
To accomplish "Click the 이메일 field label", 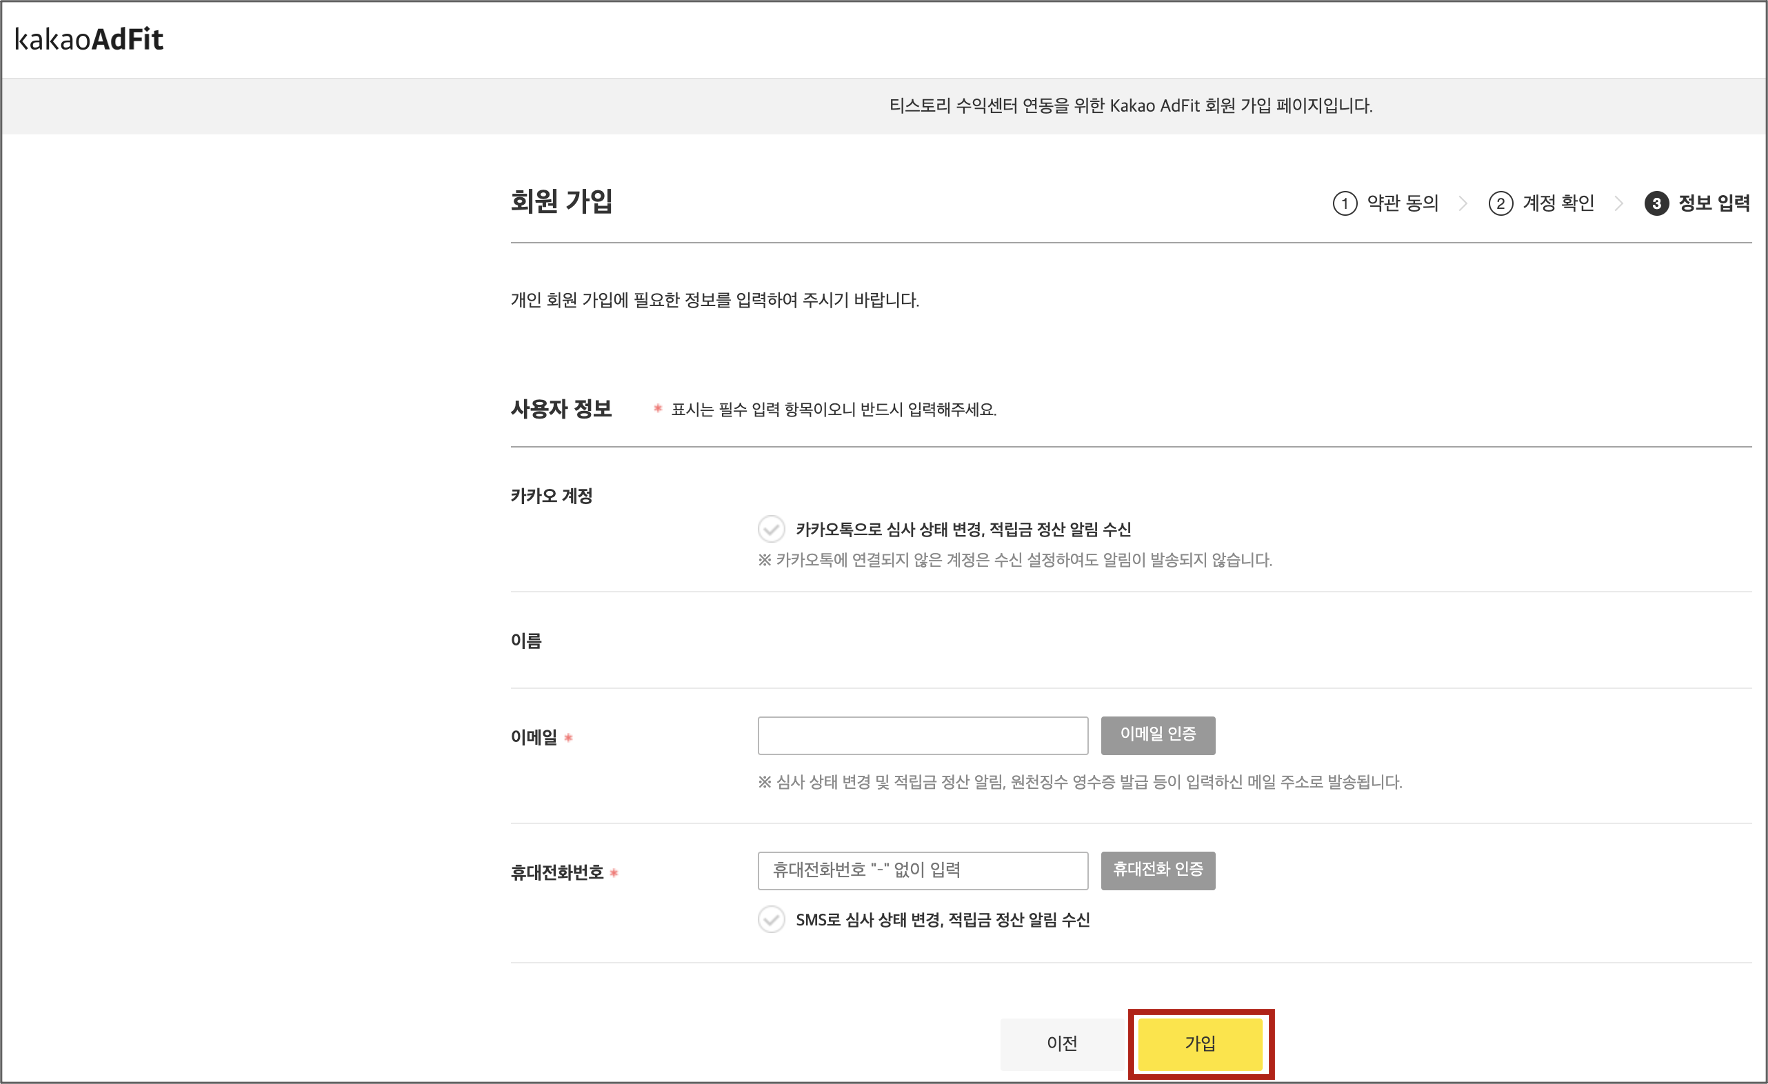I will click(x=534, y=737).
